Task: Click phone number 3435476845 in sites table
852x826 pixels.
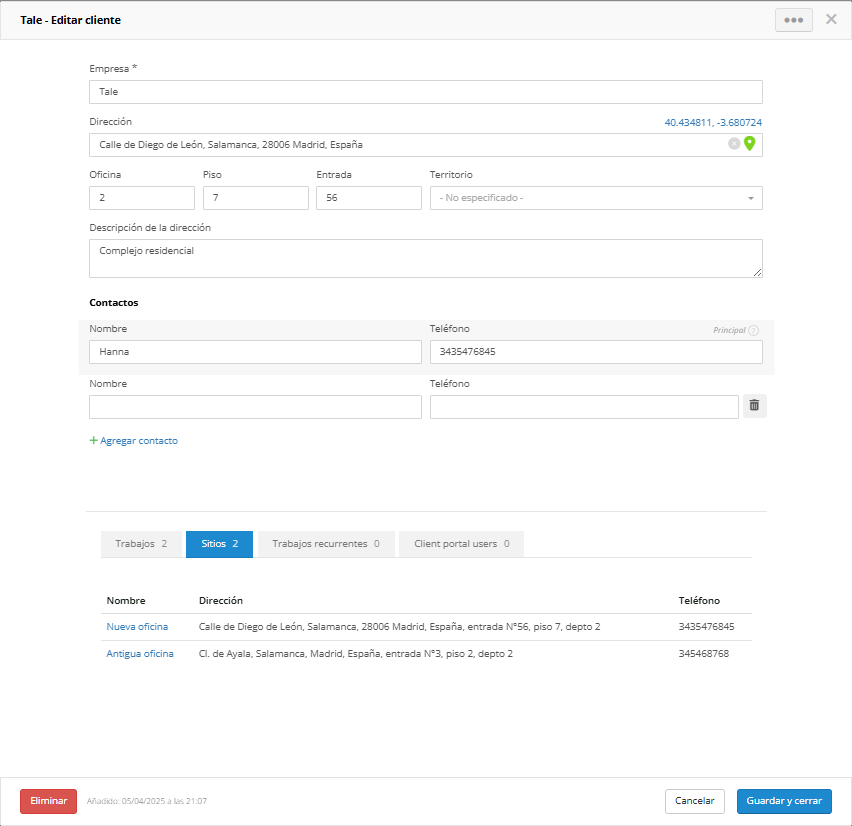Action: pos(706,627)
